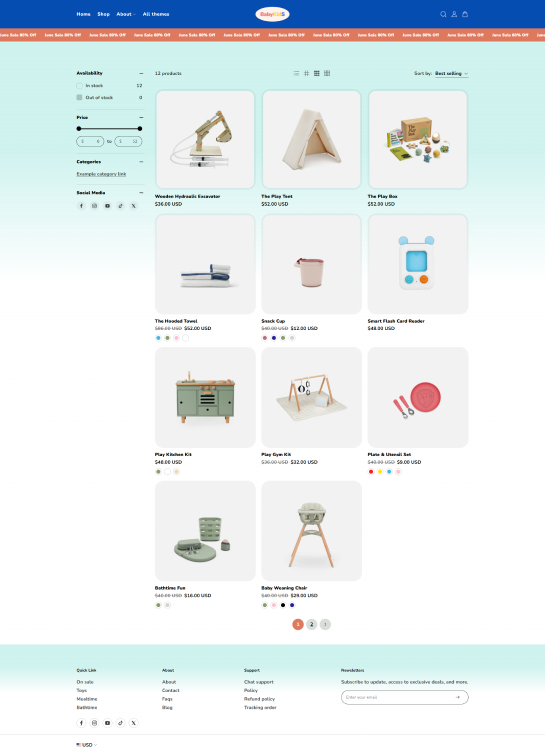Check the In stock filter checkbox
Viewport: 545px width, 752px height.
click(x=79, y=85)
